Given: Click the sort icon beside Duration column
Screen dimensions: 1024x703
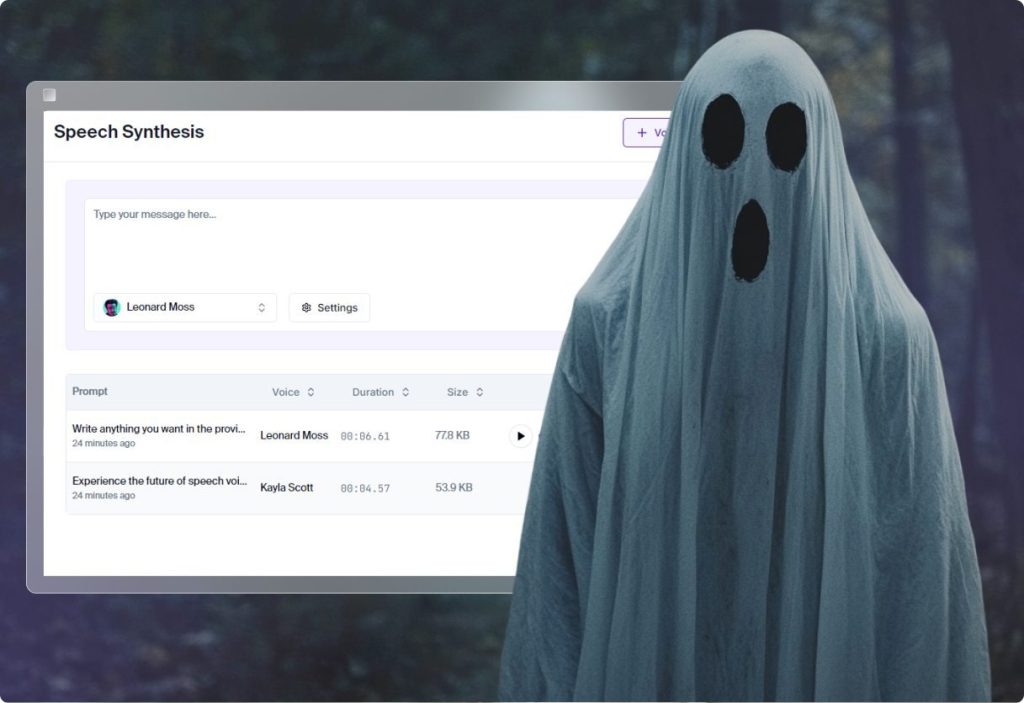Looking at the screenshot, I should tap(404, 392).
